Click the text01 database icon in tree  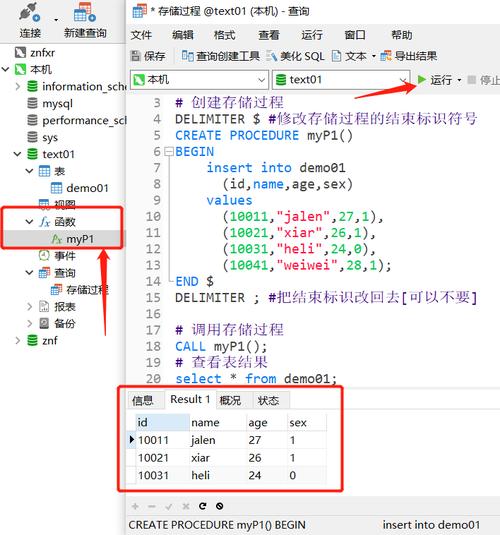pyautogui.click(x=32, y=154)
